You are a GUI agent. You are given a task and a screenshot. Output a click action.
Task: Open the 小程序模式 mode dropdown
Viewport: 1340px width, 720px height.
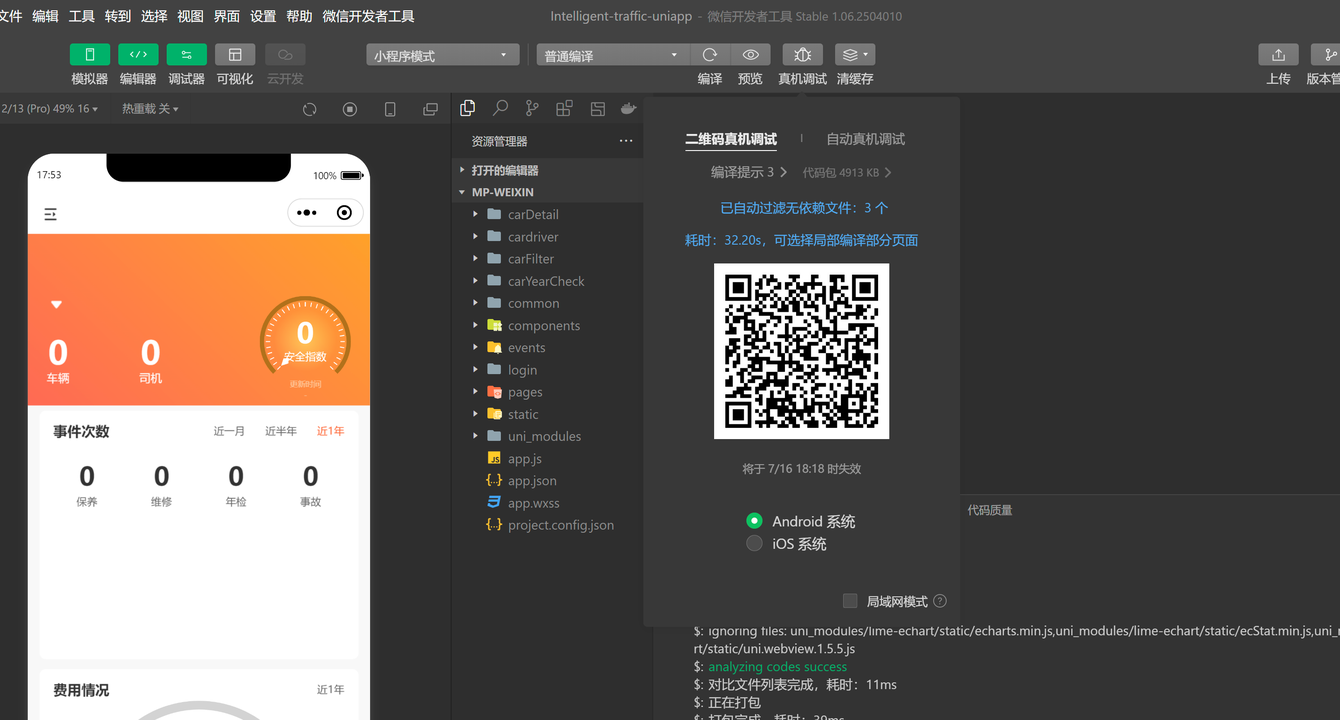pyautogui.click(x=443, y=55)
